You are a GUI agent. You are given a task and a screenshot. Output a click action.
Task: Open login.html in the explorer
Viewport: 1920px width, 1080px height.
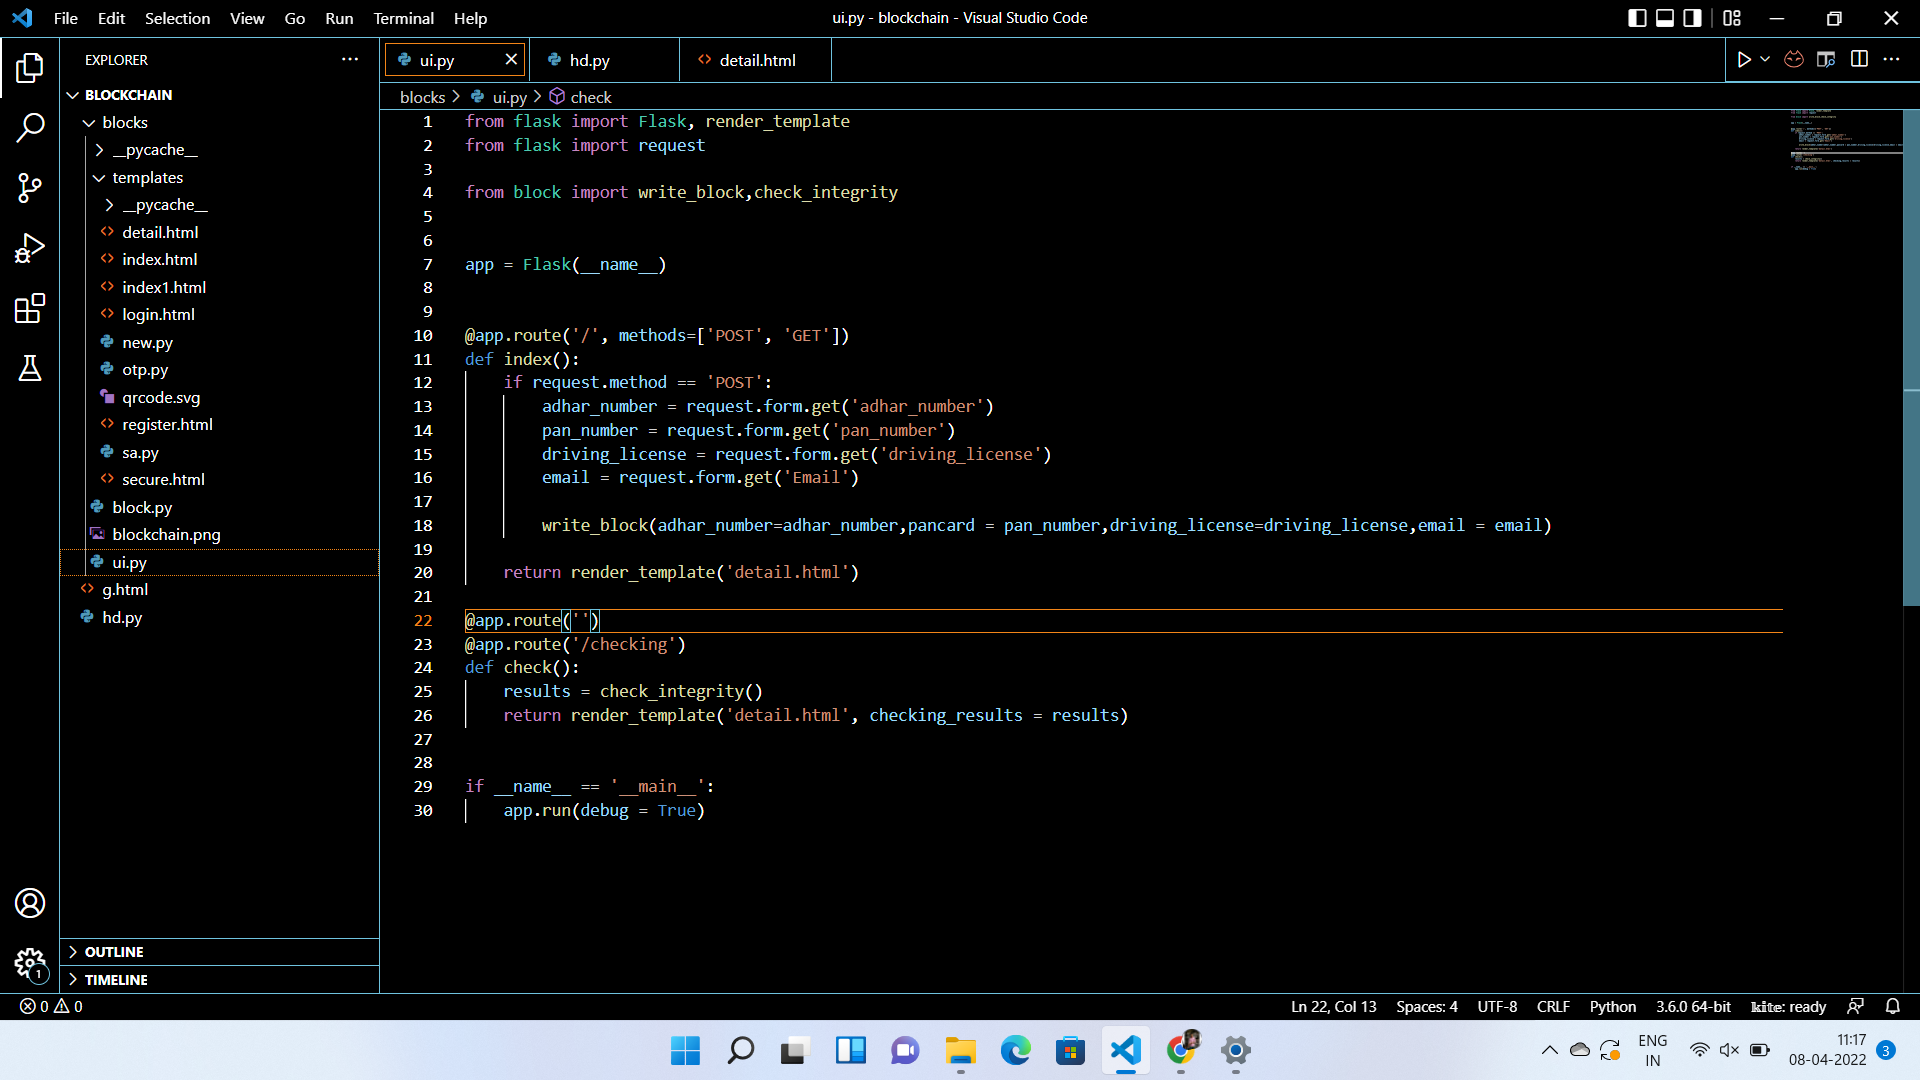coord(158,315)
